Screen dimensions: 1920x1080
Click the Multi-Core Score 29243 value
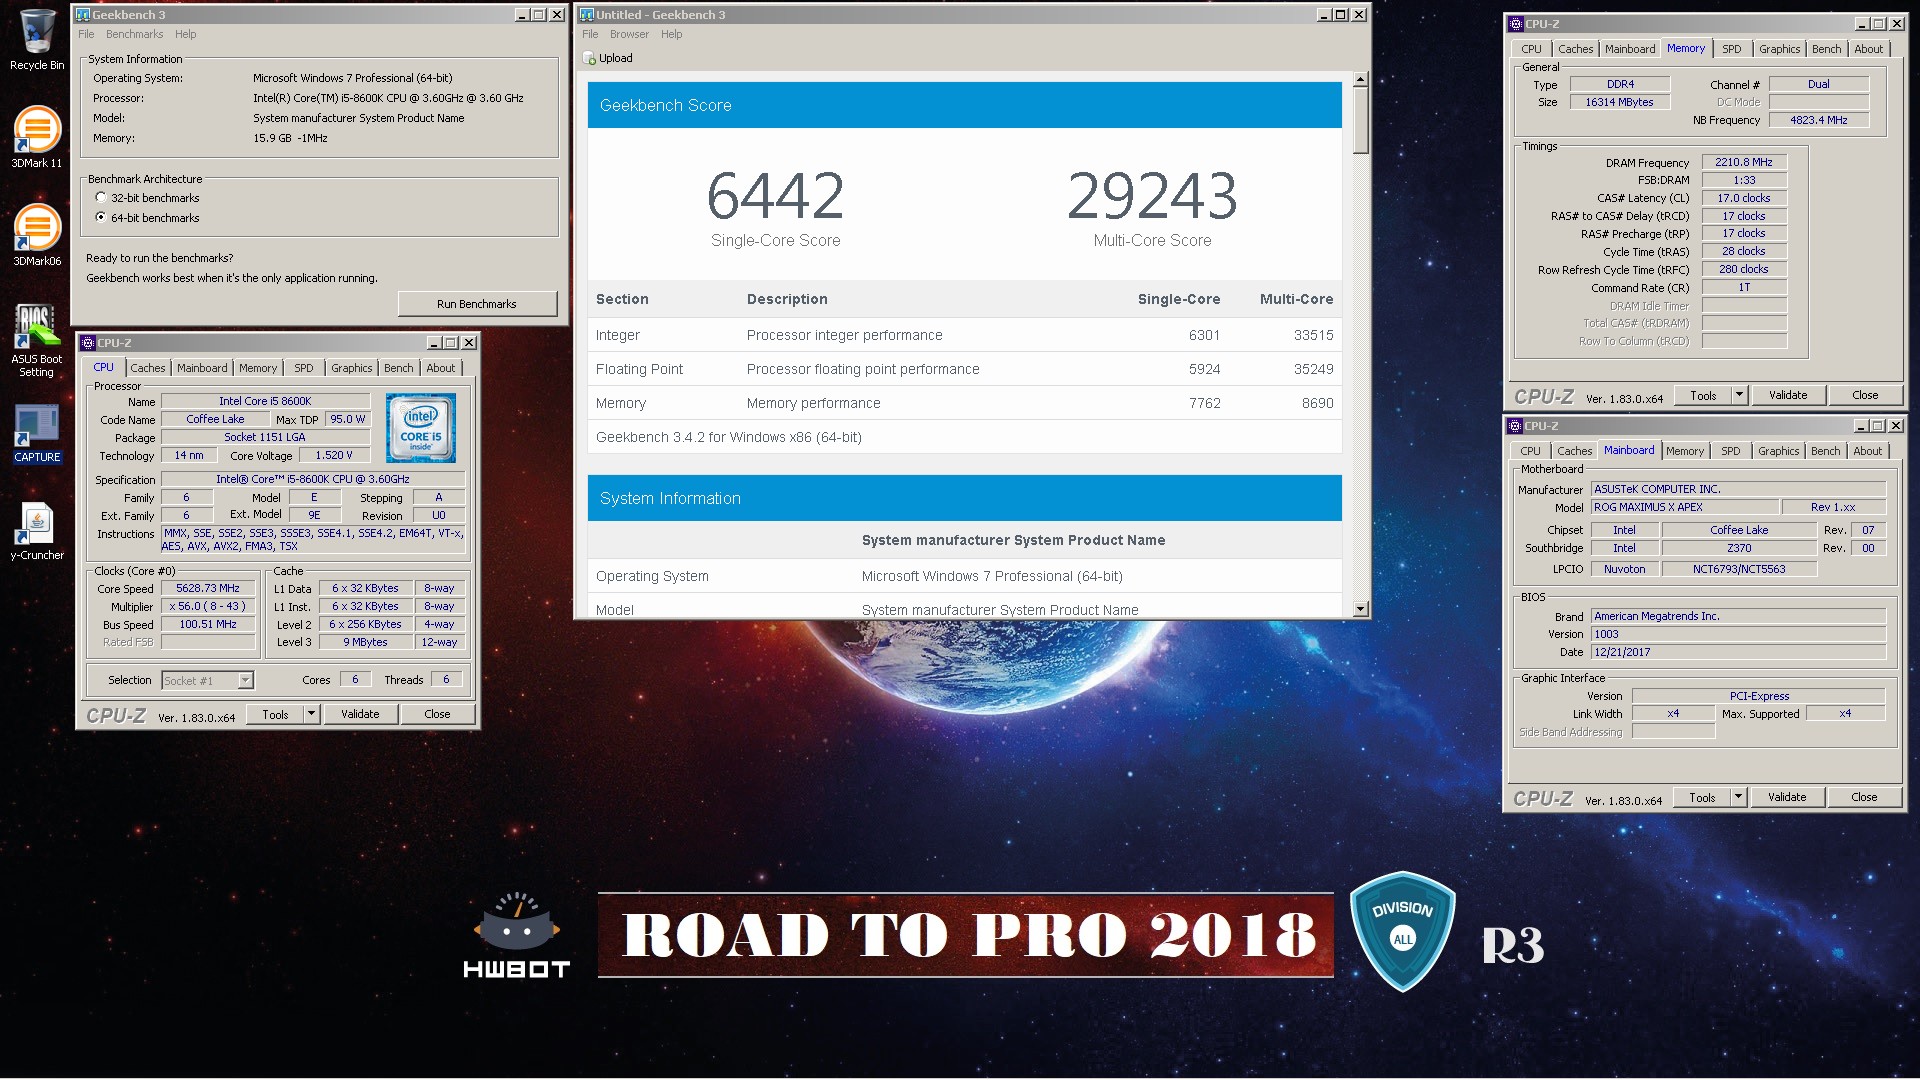click(x=1152, y=196)
